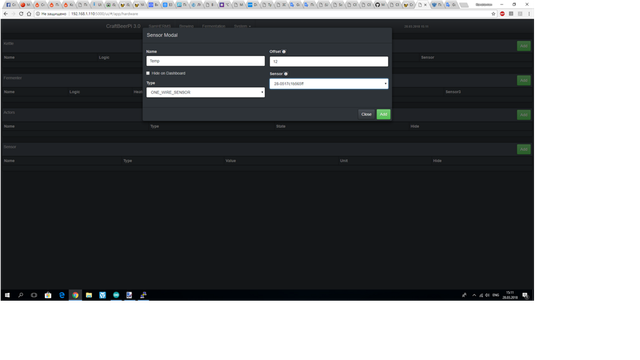Image resolution: width=640 pixels, height=360 pixels.
Task: Show hidden system tray icons chevron
Action: [x=474, y=295]
